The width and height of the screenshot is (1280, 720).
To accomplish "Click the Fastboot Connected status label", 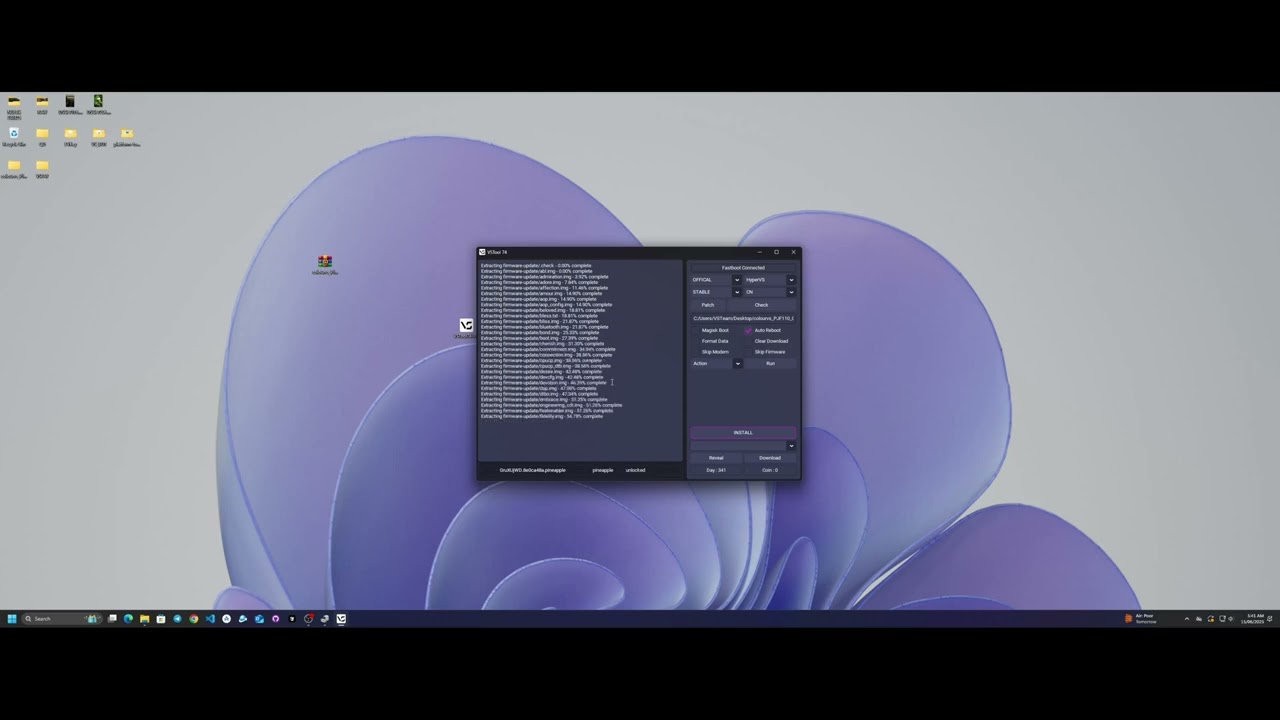I will pos(743,268).
